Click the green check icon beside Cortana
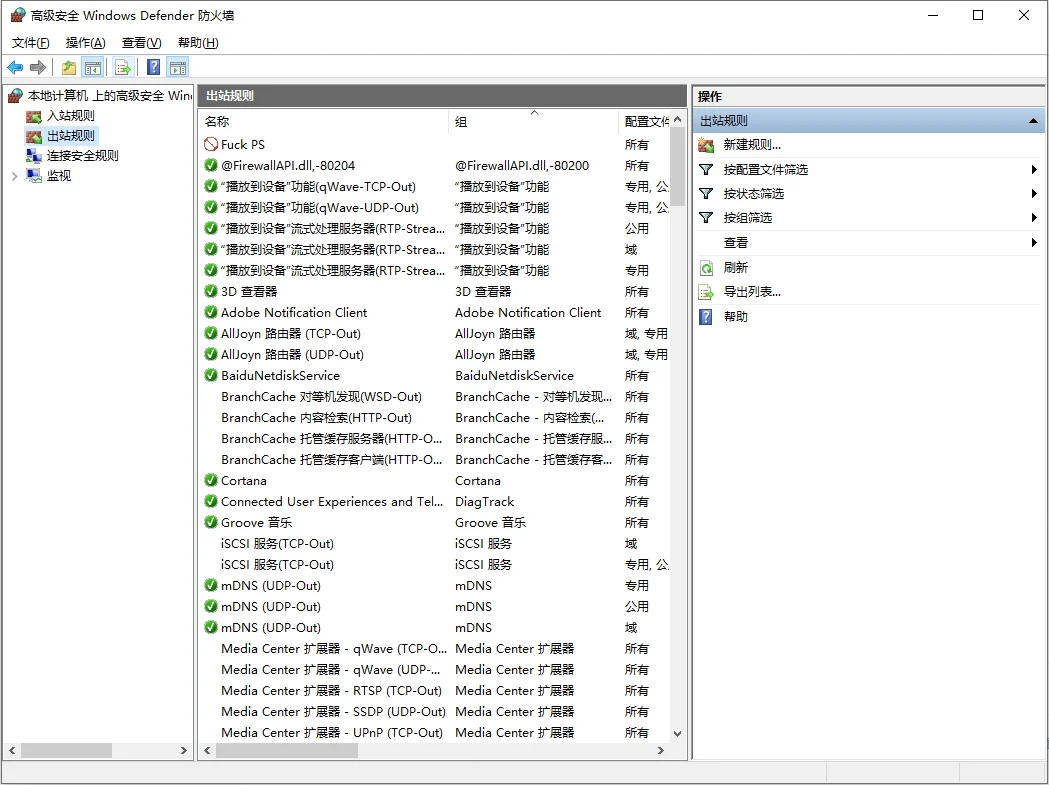The image size is (1049, 785). pyautogui.click(x=211, y=481)
